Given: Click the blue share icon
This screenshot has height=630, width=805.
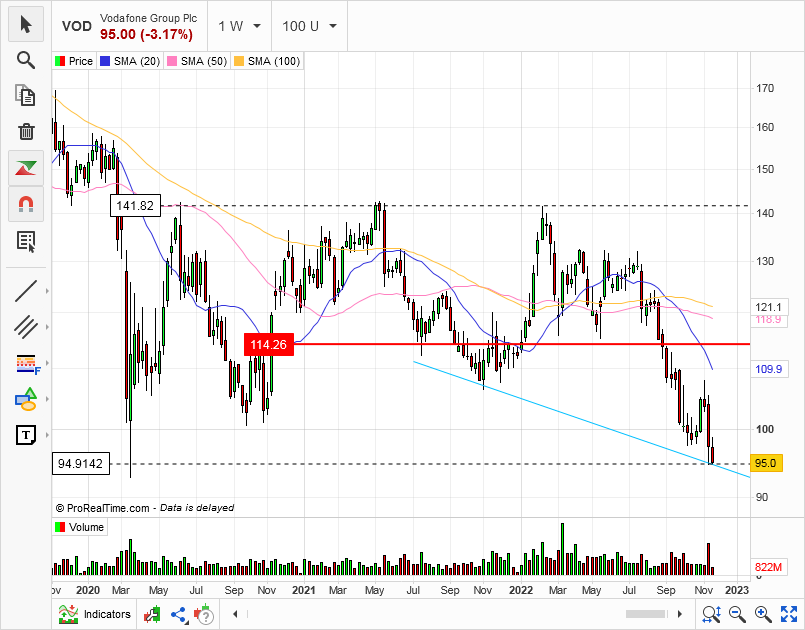Looking at the screenshot, I should coord(179,614).
